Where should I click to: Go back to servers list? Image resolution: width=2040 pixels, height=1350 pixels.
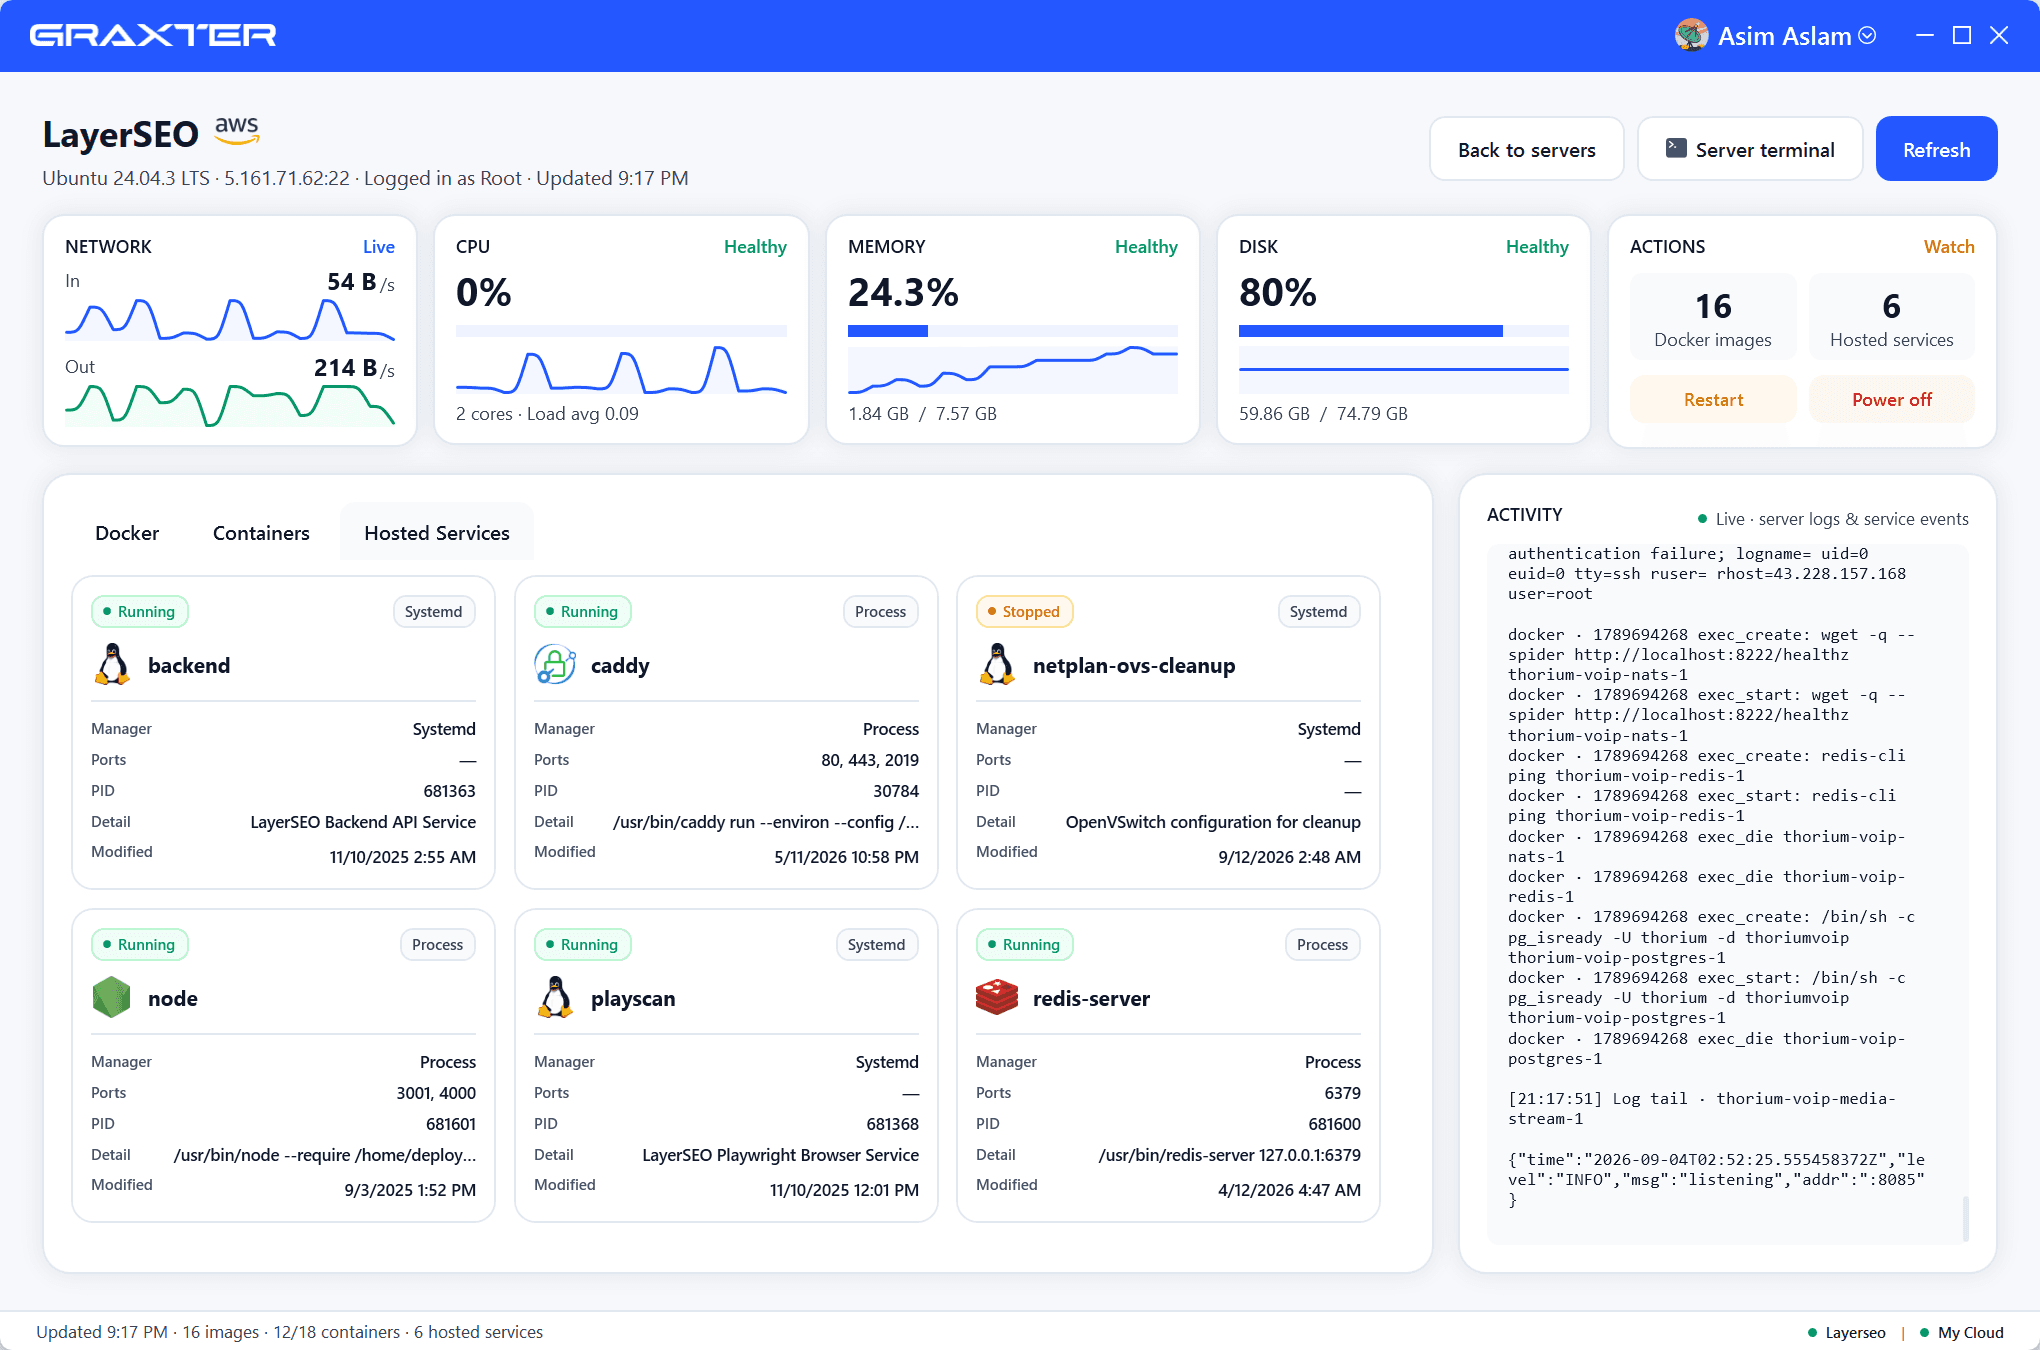(x=1526, y=149)
